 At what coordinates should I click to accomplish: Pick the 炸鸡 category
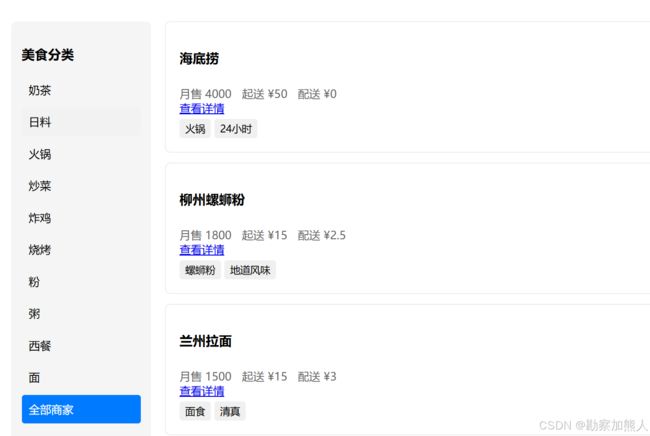tap(81, 218)
